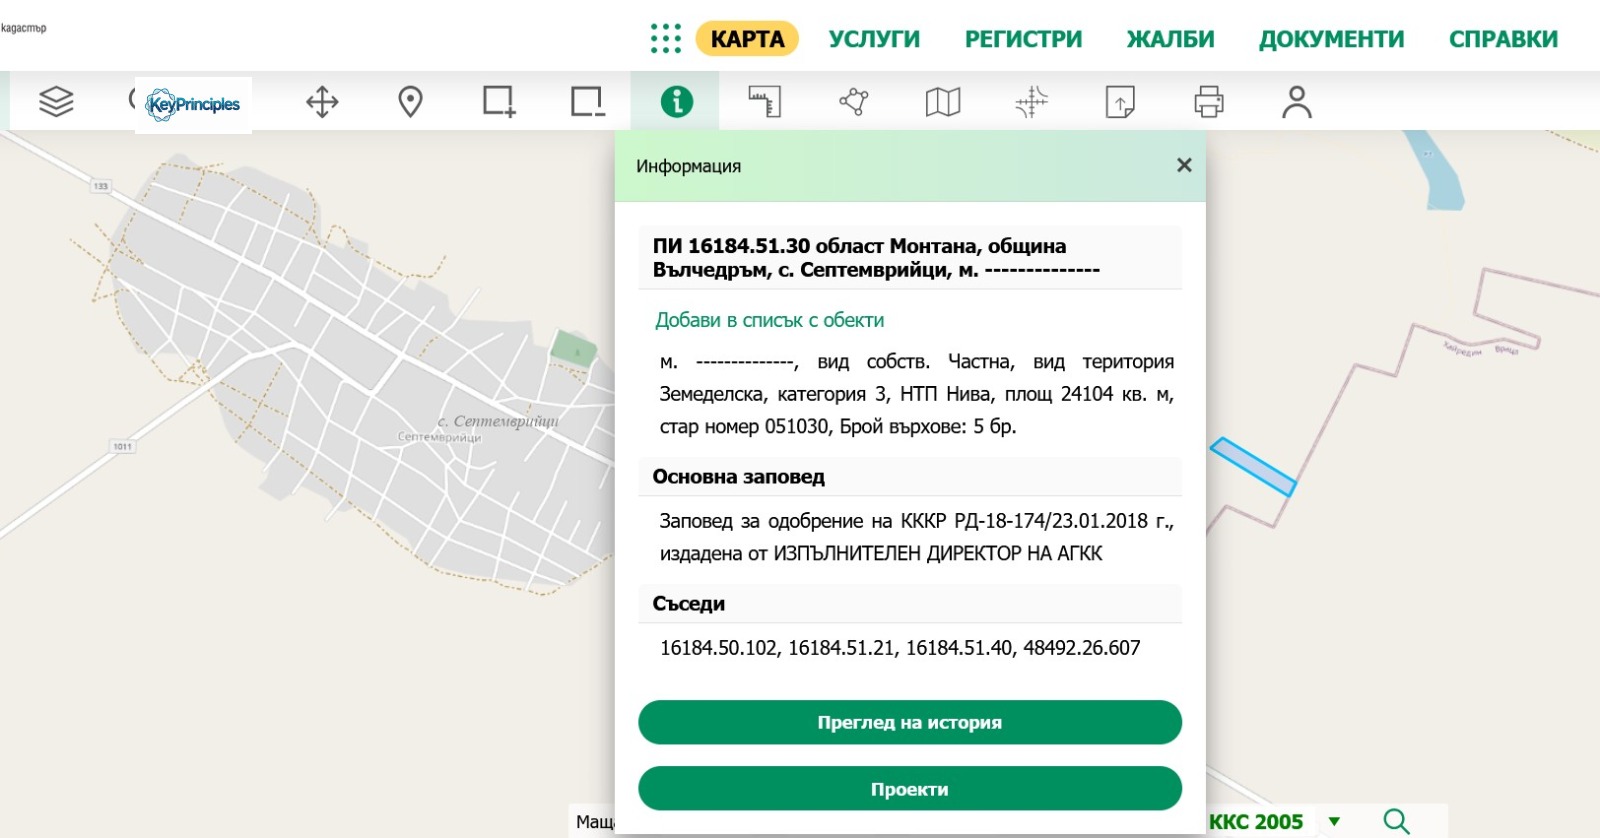Click the Проекти button
The height and width of the screenshot is (838, 1600).
(x=910, y=789)
